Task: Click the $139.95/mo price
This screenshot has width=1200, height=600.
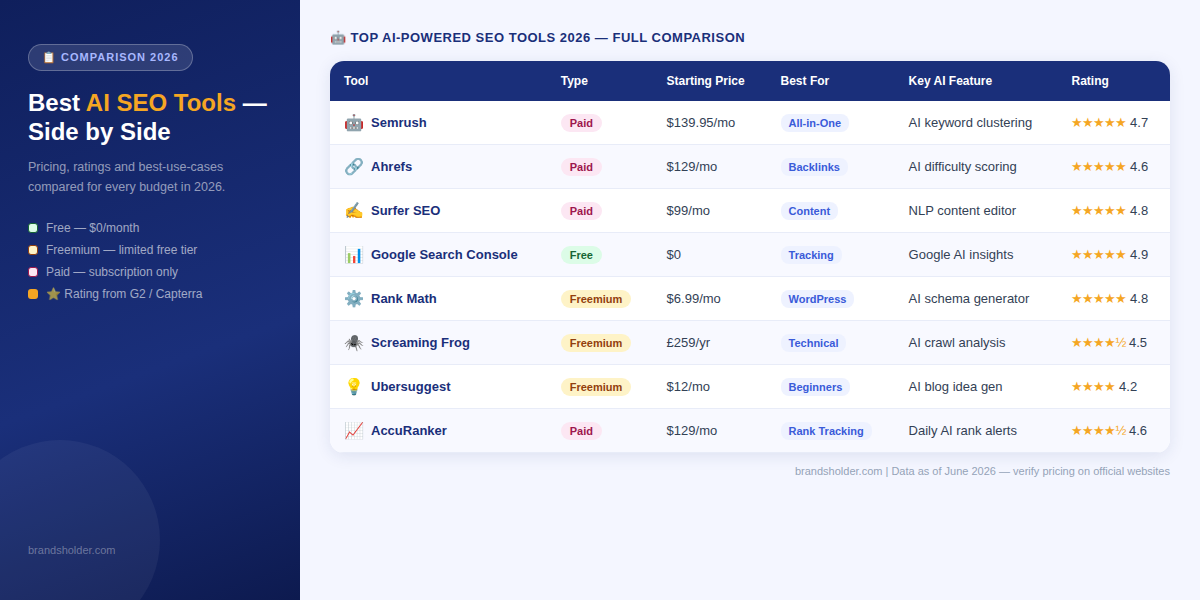Action: (x=701, y=123)
